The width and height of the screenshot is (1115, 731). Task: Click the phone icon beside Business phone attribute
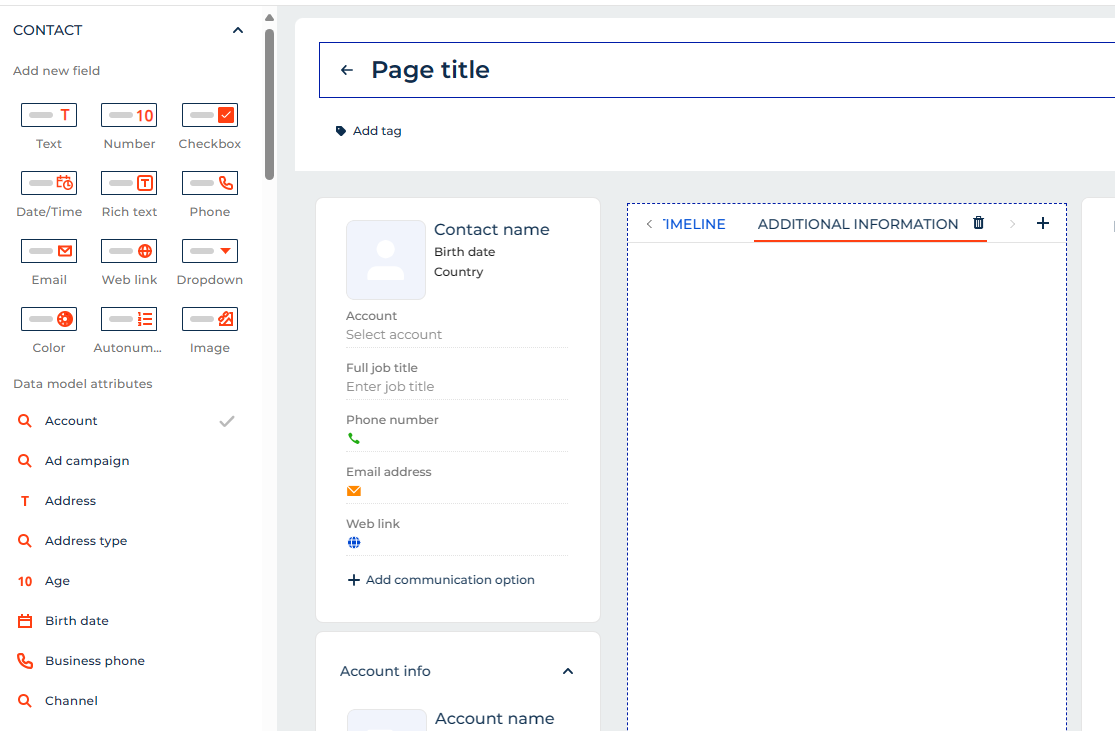[25, 661]
